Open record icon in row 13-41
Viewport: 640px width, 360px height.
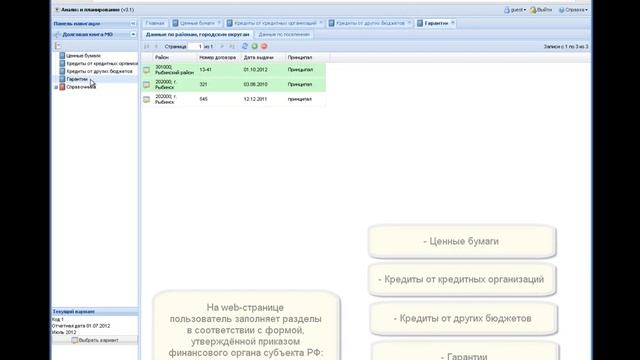click(147, 70)
